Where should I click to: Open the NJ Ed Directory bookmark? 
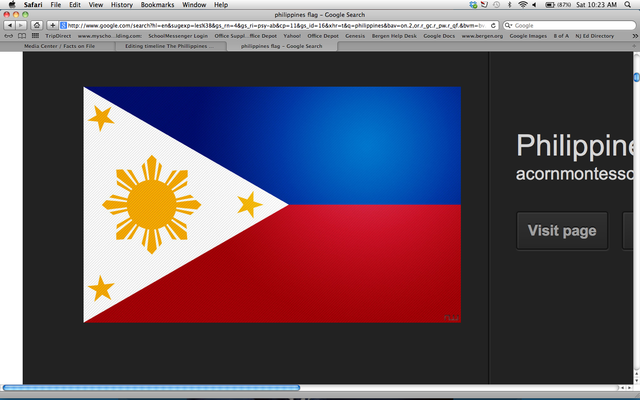tap(595, 36)
